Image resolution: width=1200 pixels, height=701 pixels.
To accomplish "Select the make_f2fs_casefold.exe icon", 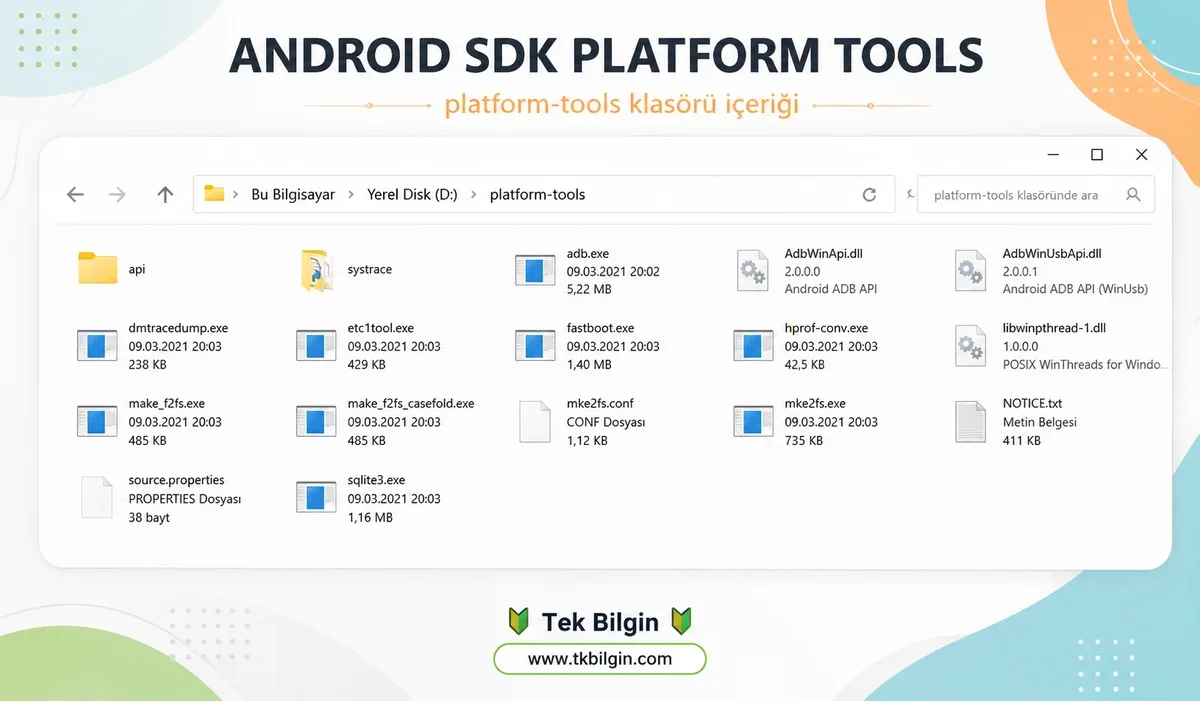I will pyautogui.click(x=316, y=421).
